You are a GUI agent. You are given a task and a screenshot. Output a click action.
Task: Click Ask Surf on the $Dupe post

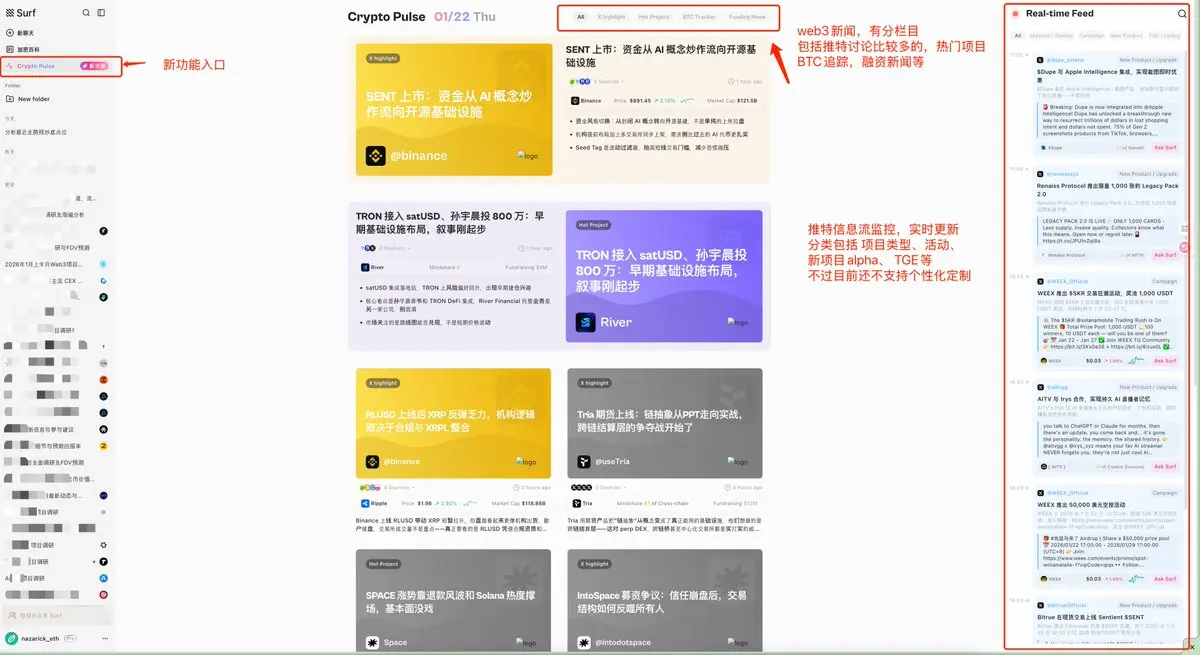click(1165, 147)
